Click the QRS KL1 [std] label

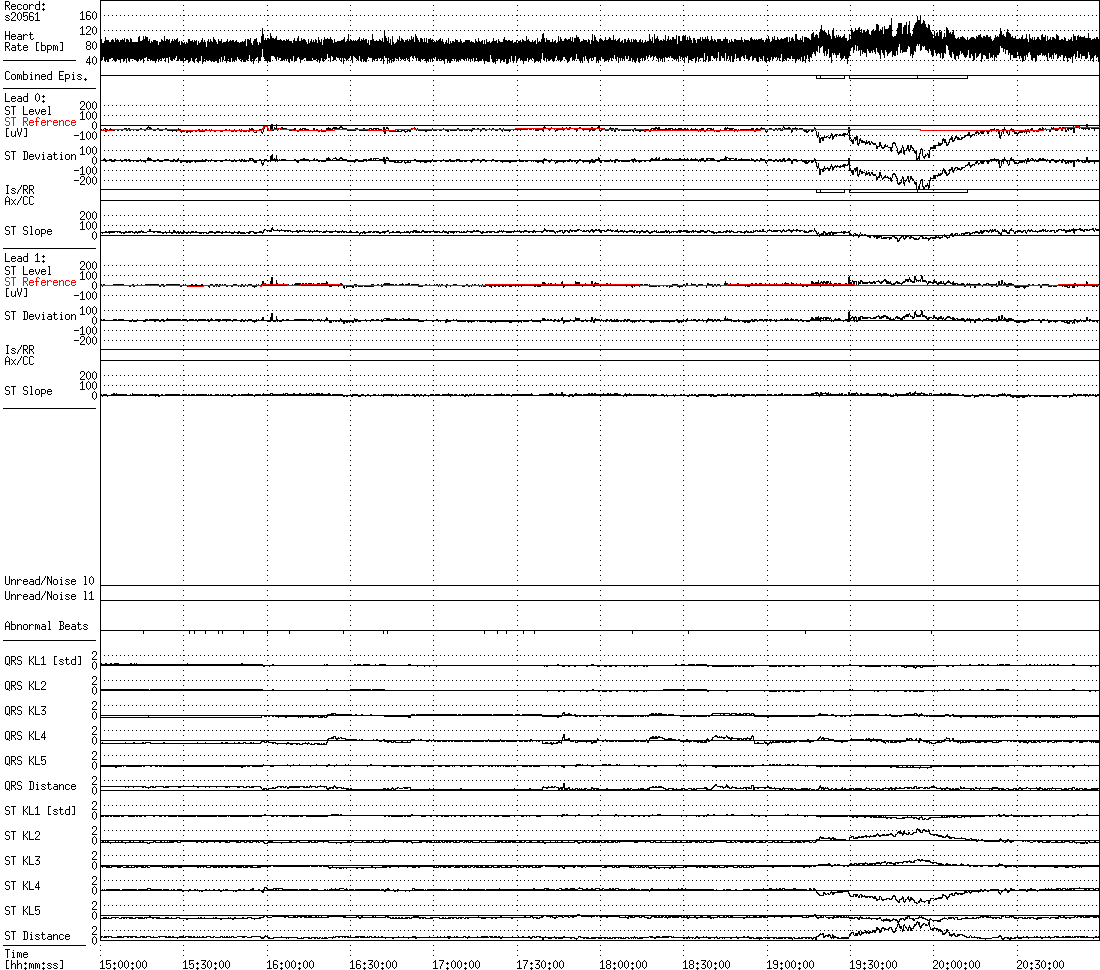tap(43, 661)
